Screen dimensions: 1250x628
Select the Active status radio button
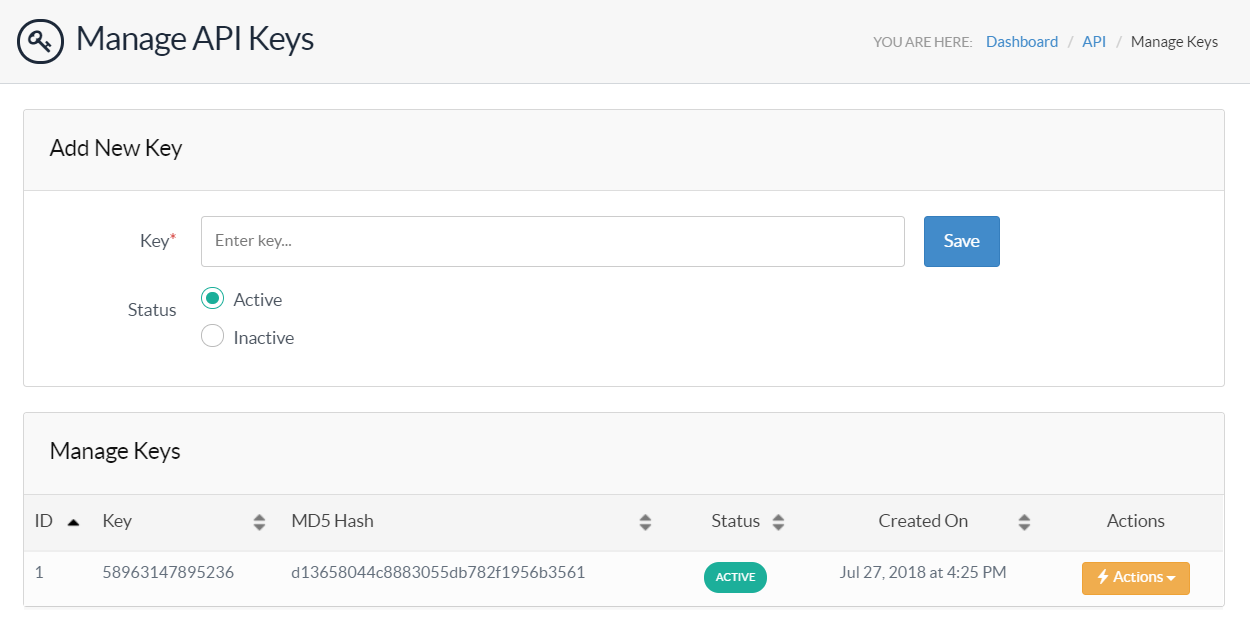pyautogui.click(x=212, y=299)
